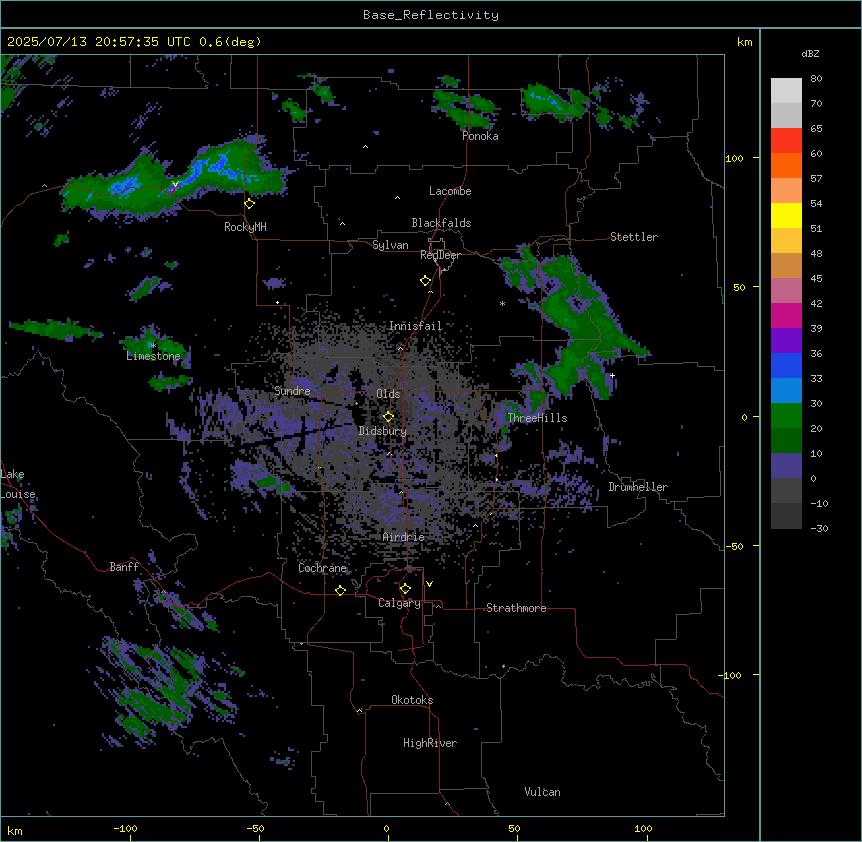Click the Calgary label
The height and width of the screenshot is (842, 862).
[400, 603]
